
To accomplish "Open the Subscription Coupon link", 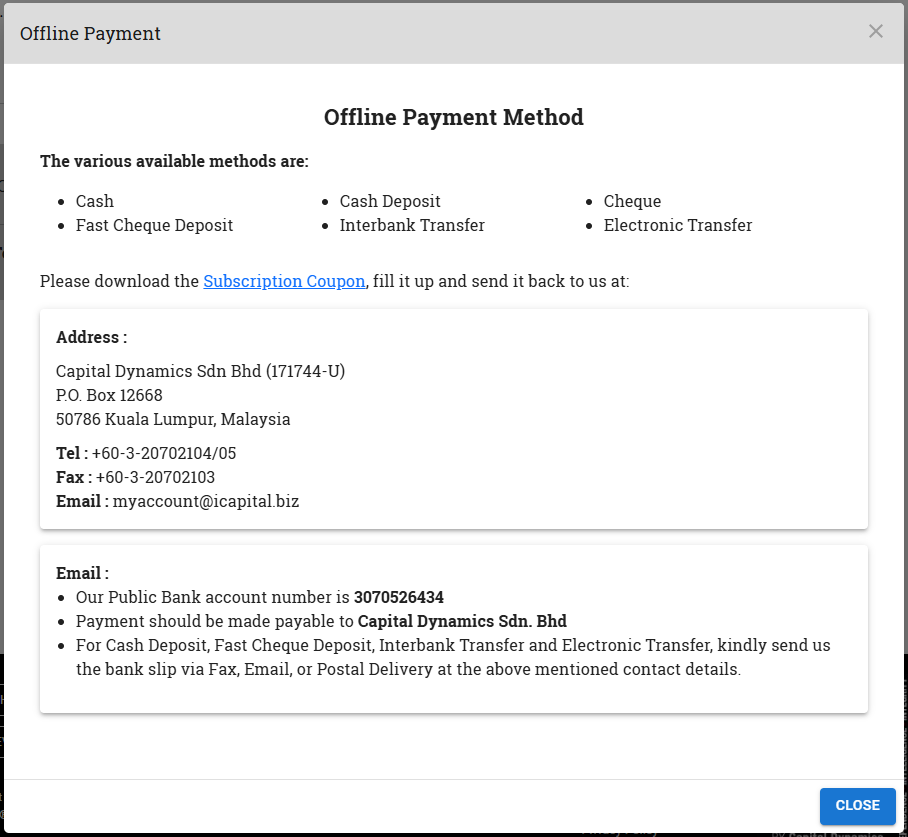I will coord(284,281).
